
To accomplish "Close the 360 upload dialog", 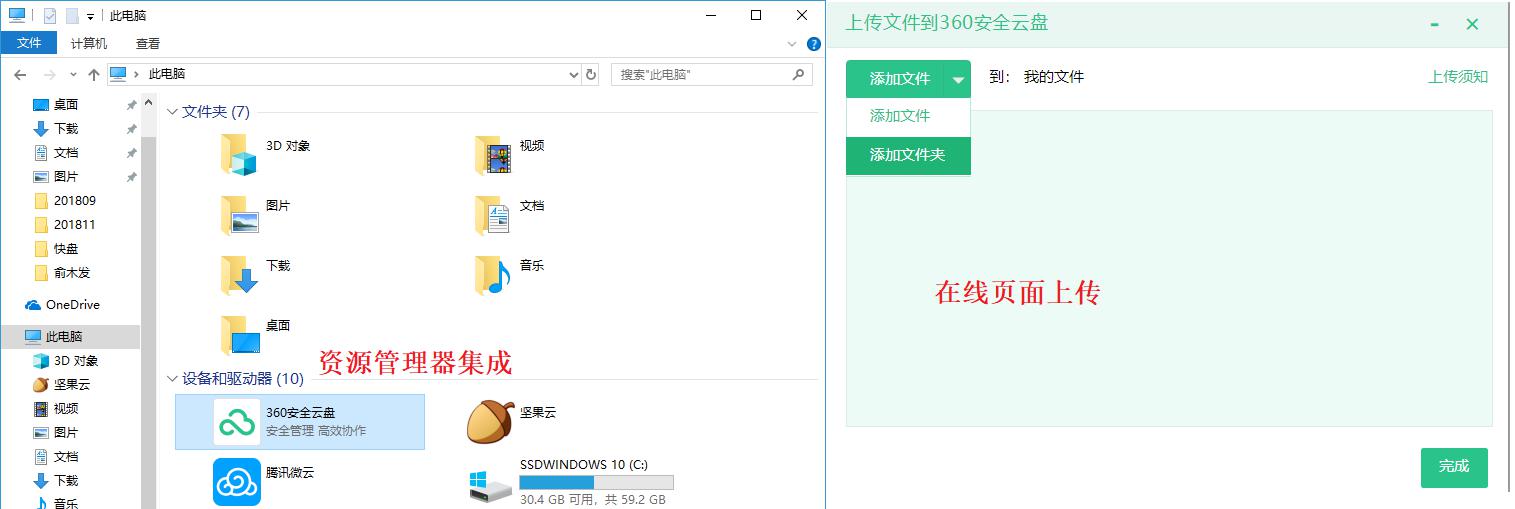I will (x=1472, y=24).
